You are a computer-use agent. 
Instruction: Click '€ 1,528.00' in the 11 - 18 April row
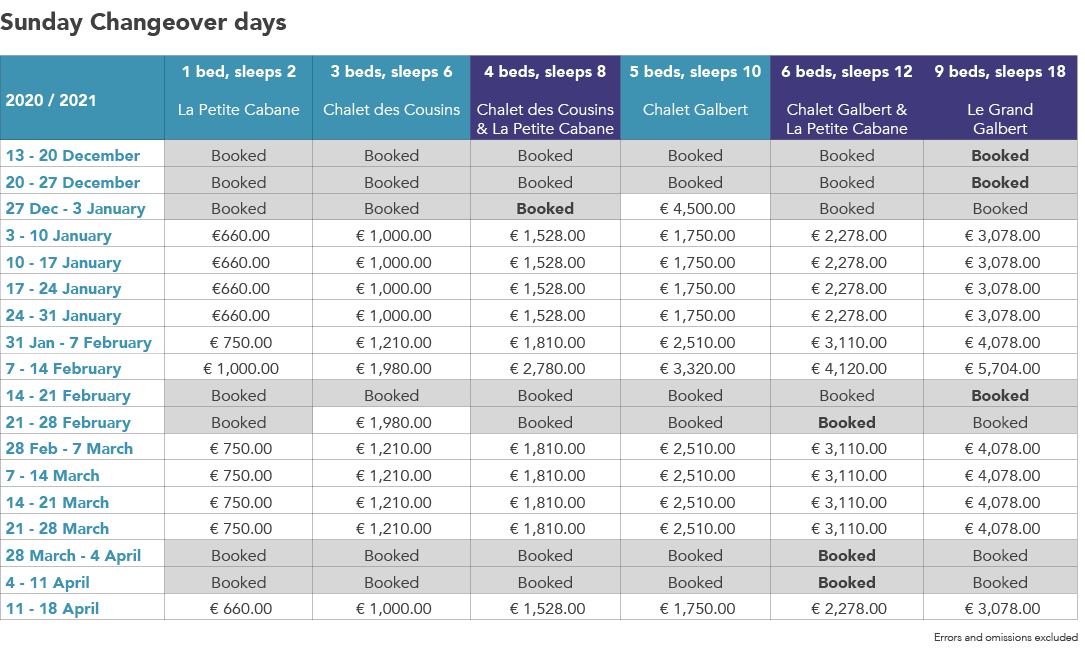547,609
